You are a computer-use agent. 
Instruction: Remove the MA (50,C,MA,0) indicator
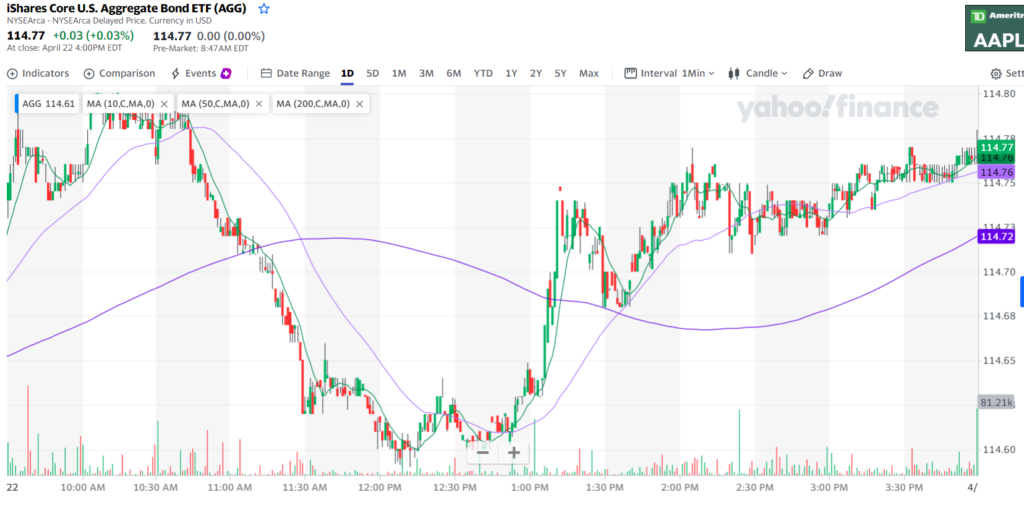point(259,103)
